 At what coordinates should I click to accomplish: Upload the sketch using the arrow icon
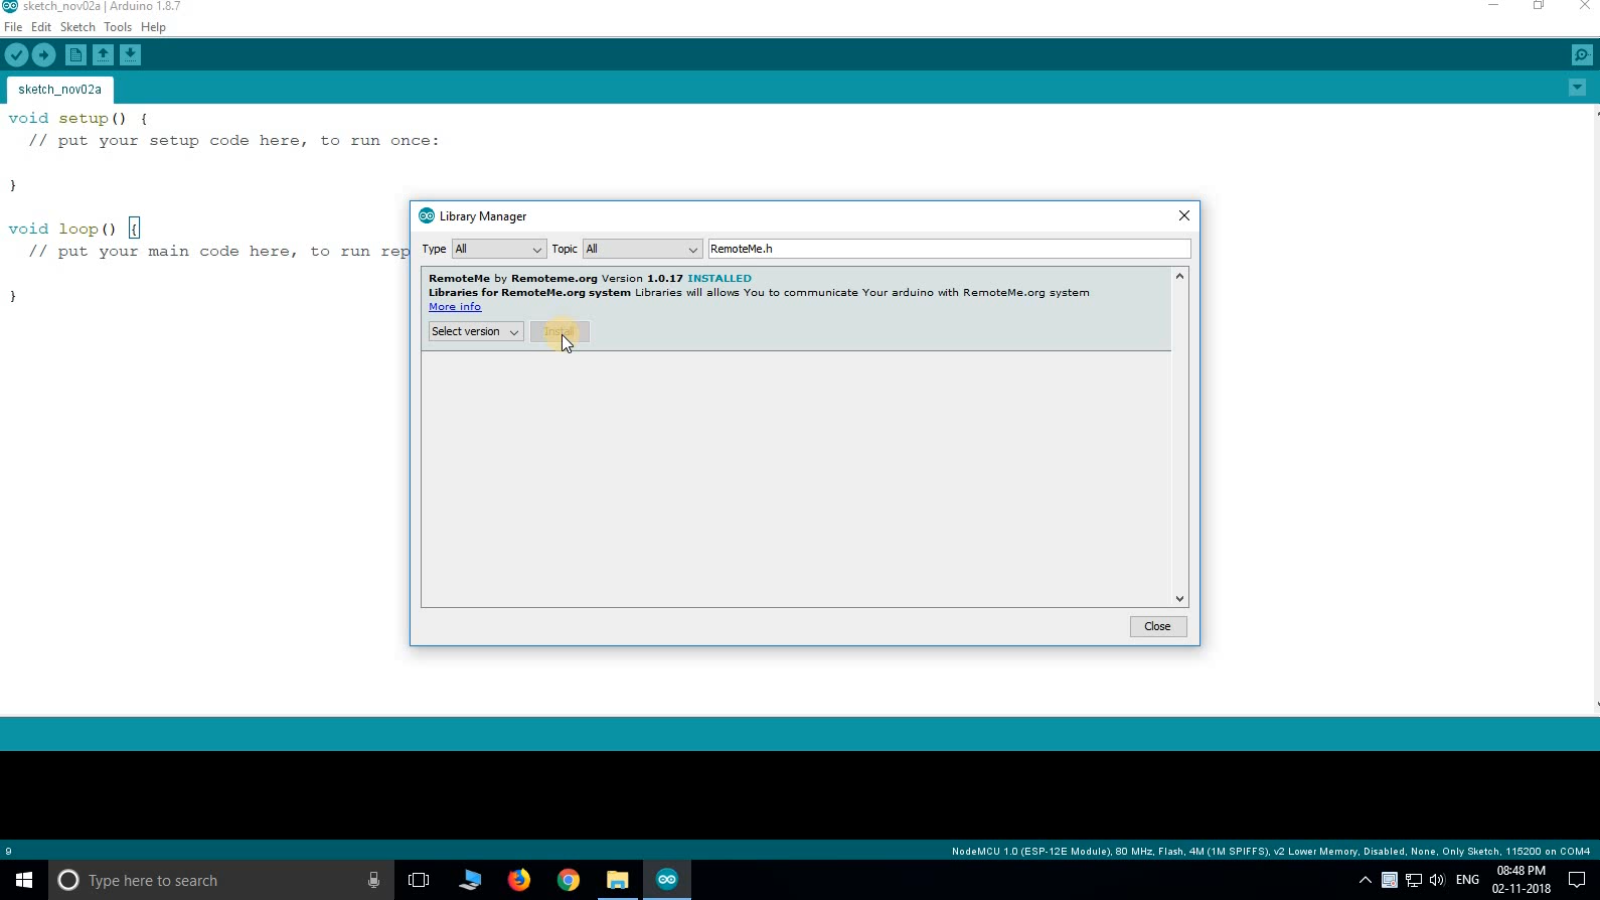[44, 55]
